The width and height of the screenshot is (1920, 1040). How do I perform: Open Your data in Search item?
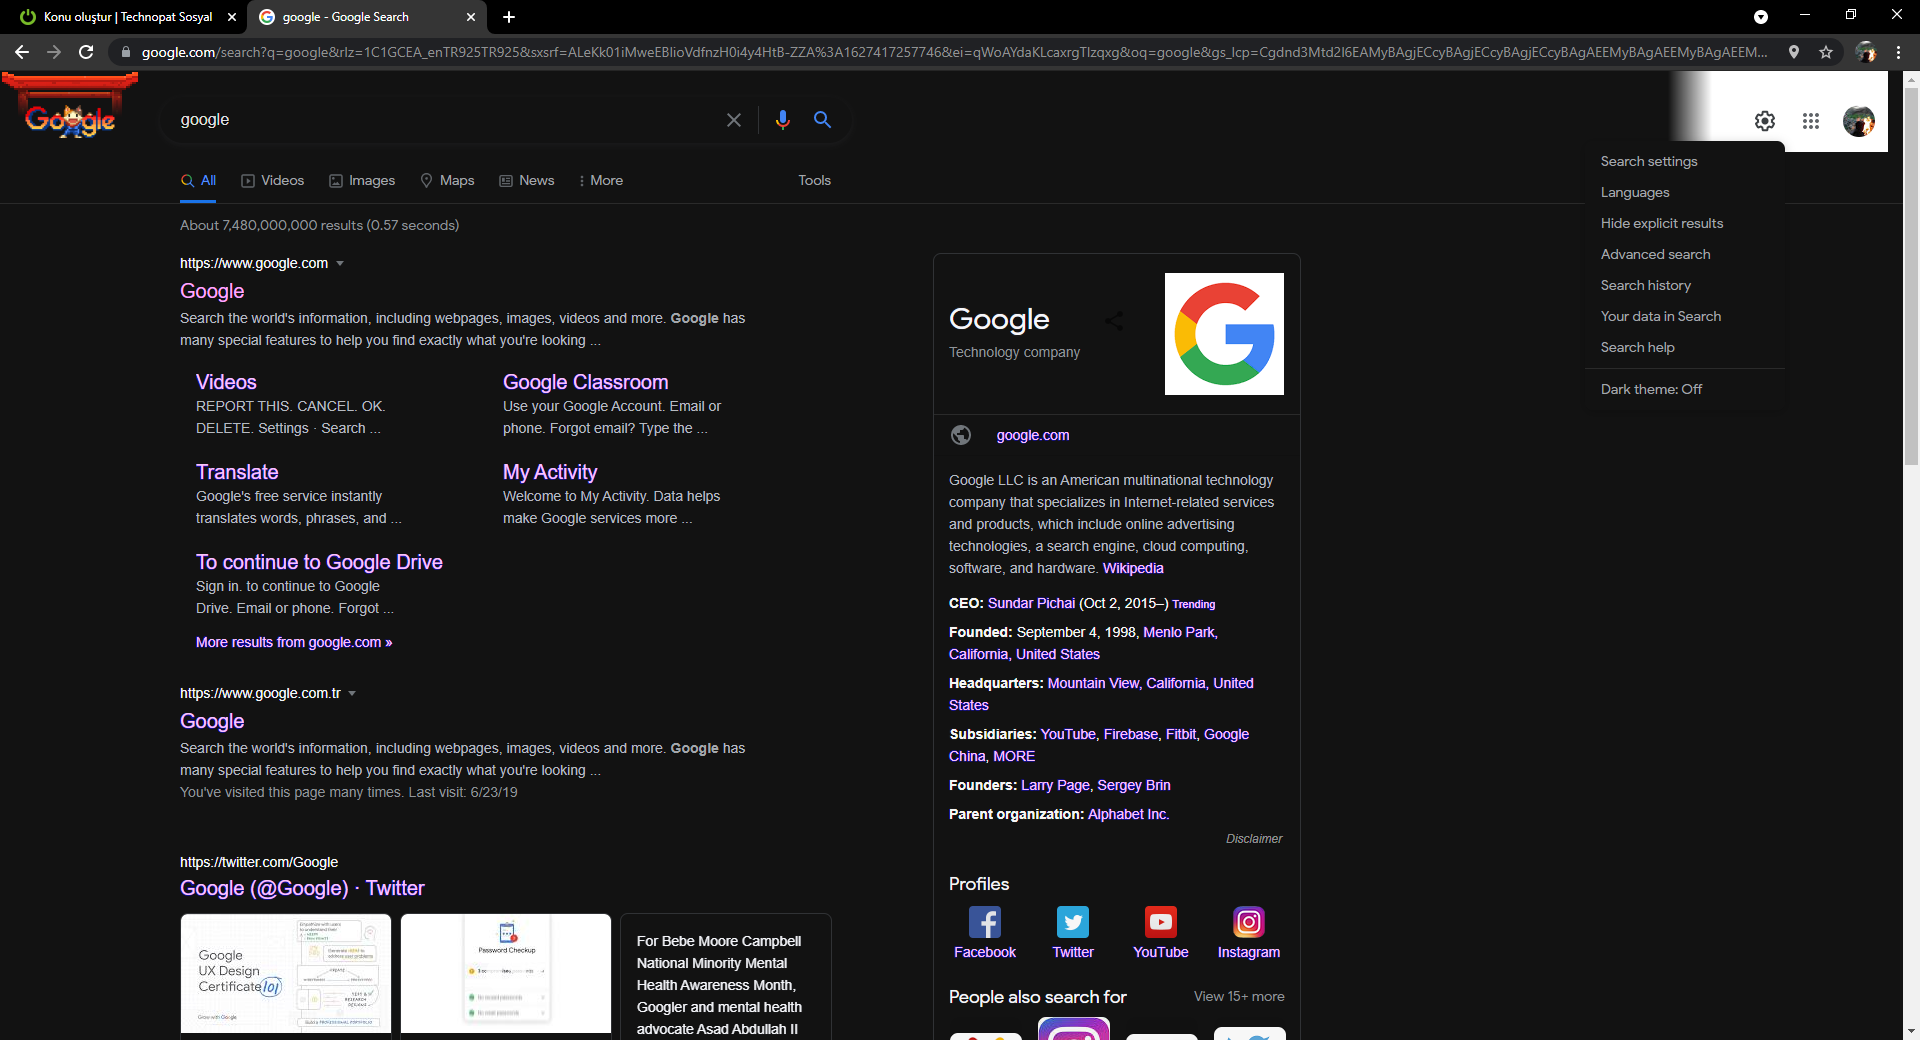pyautogui.click(x=1661, y=316)
